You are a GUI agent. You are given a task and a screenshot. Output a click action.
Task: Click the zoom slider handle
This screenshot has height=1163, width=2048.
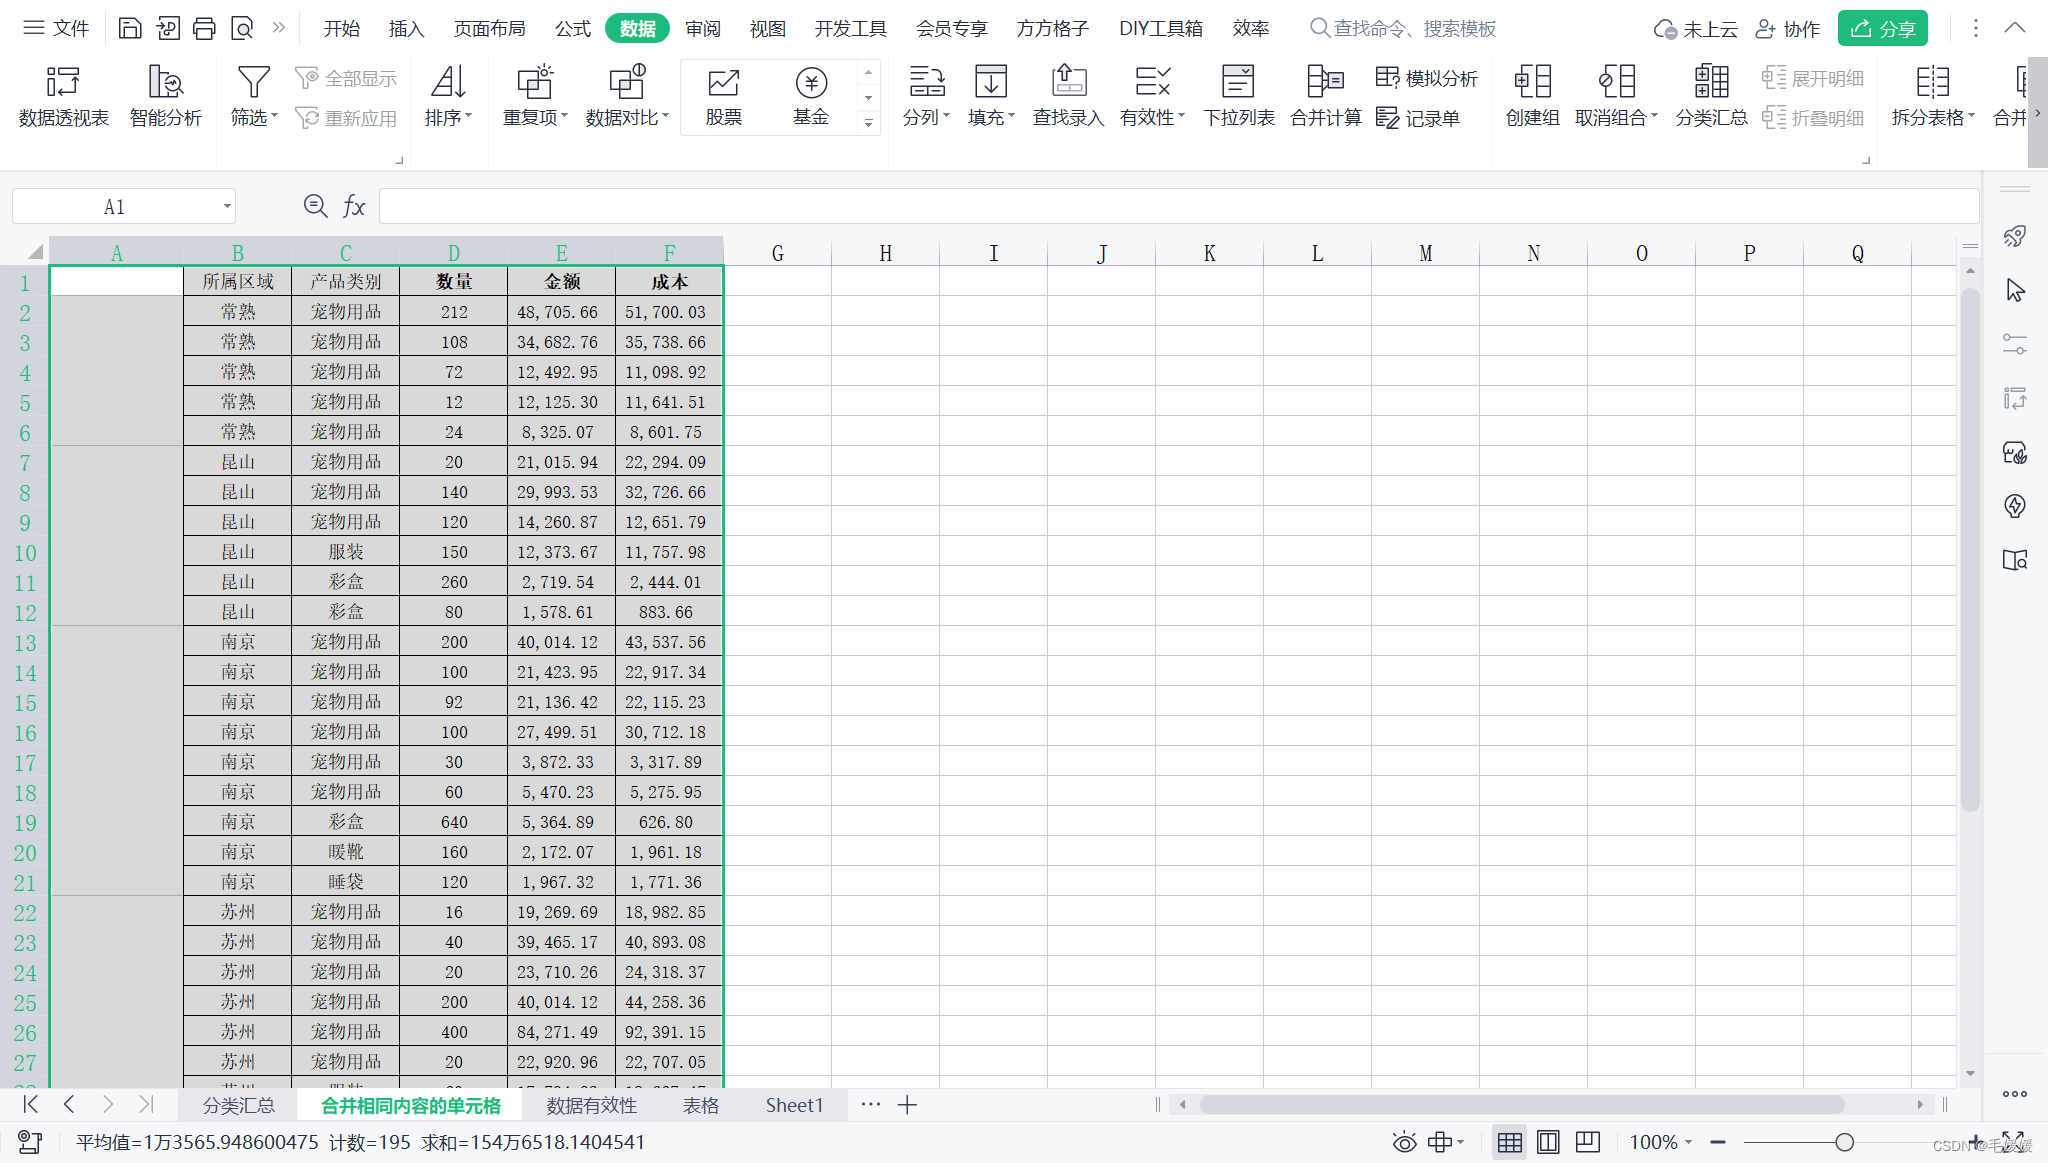[x=1844, y=1142]
